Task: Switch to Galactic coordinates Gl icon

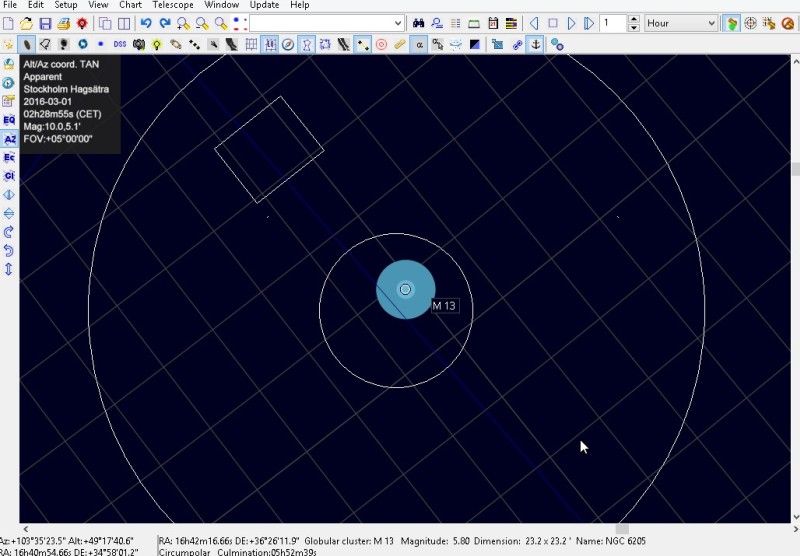Action: click(9, 176)
